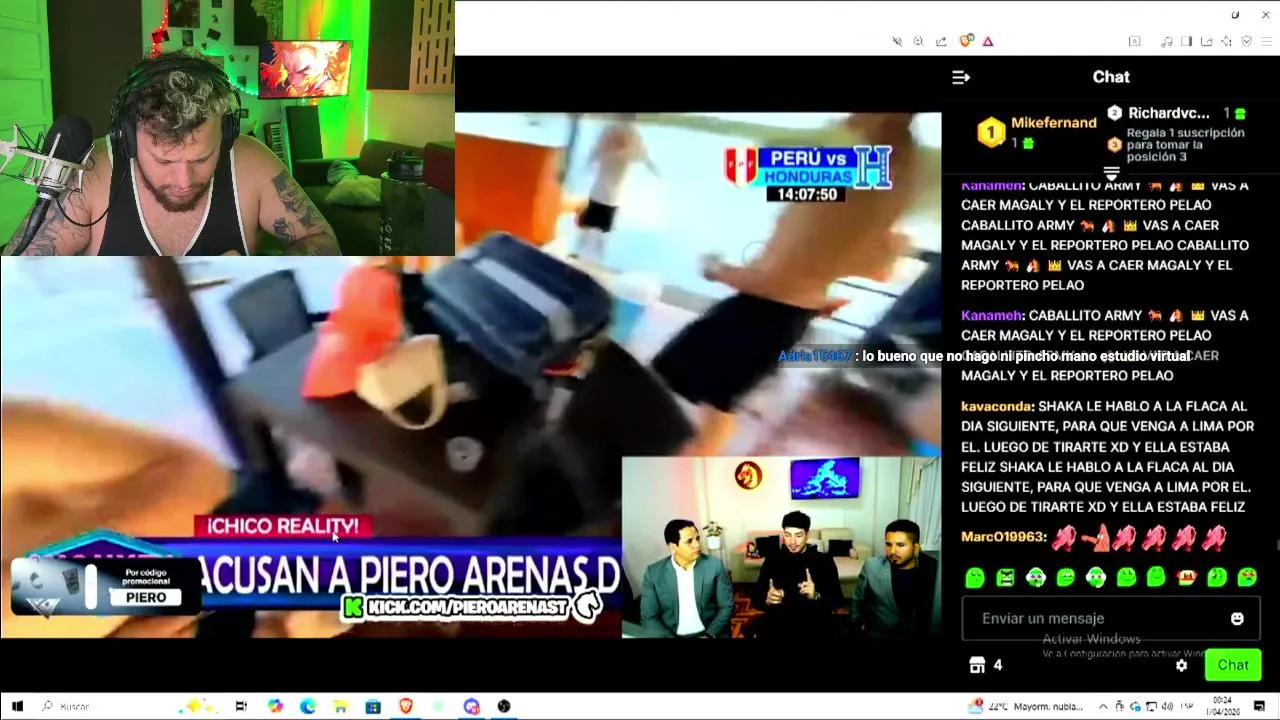Switch to Brave browser on taskbar
Image resolution: width=1280 pixels, height=720 pixels.
pos(406,706)
